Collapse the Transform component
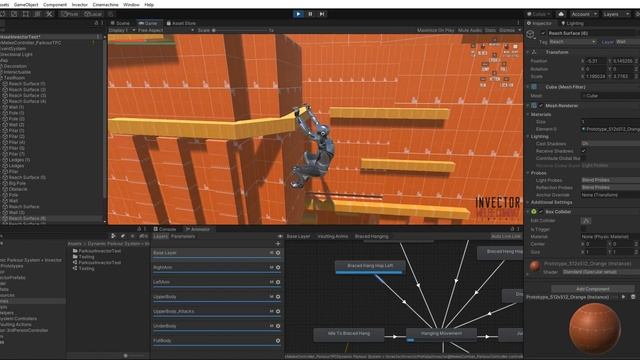Image resolution: width=640 pixels, height=360 pixels. coord(528,52)
